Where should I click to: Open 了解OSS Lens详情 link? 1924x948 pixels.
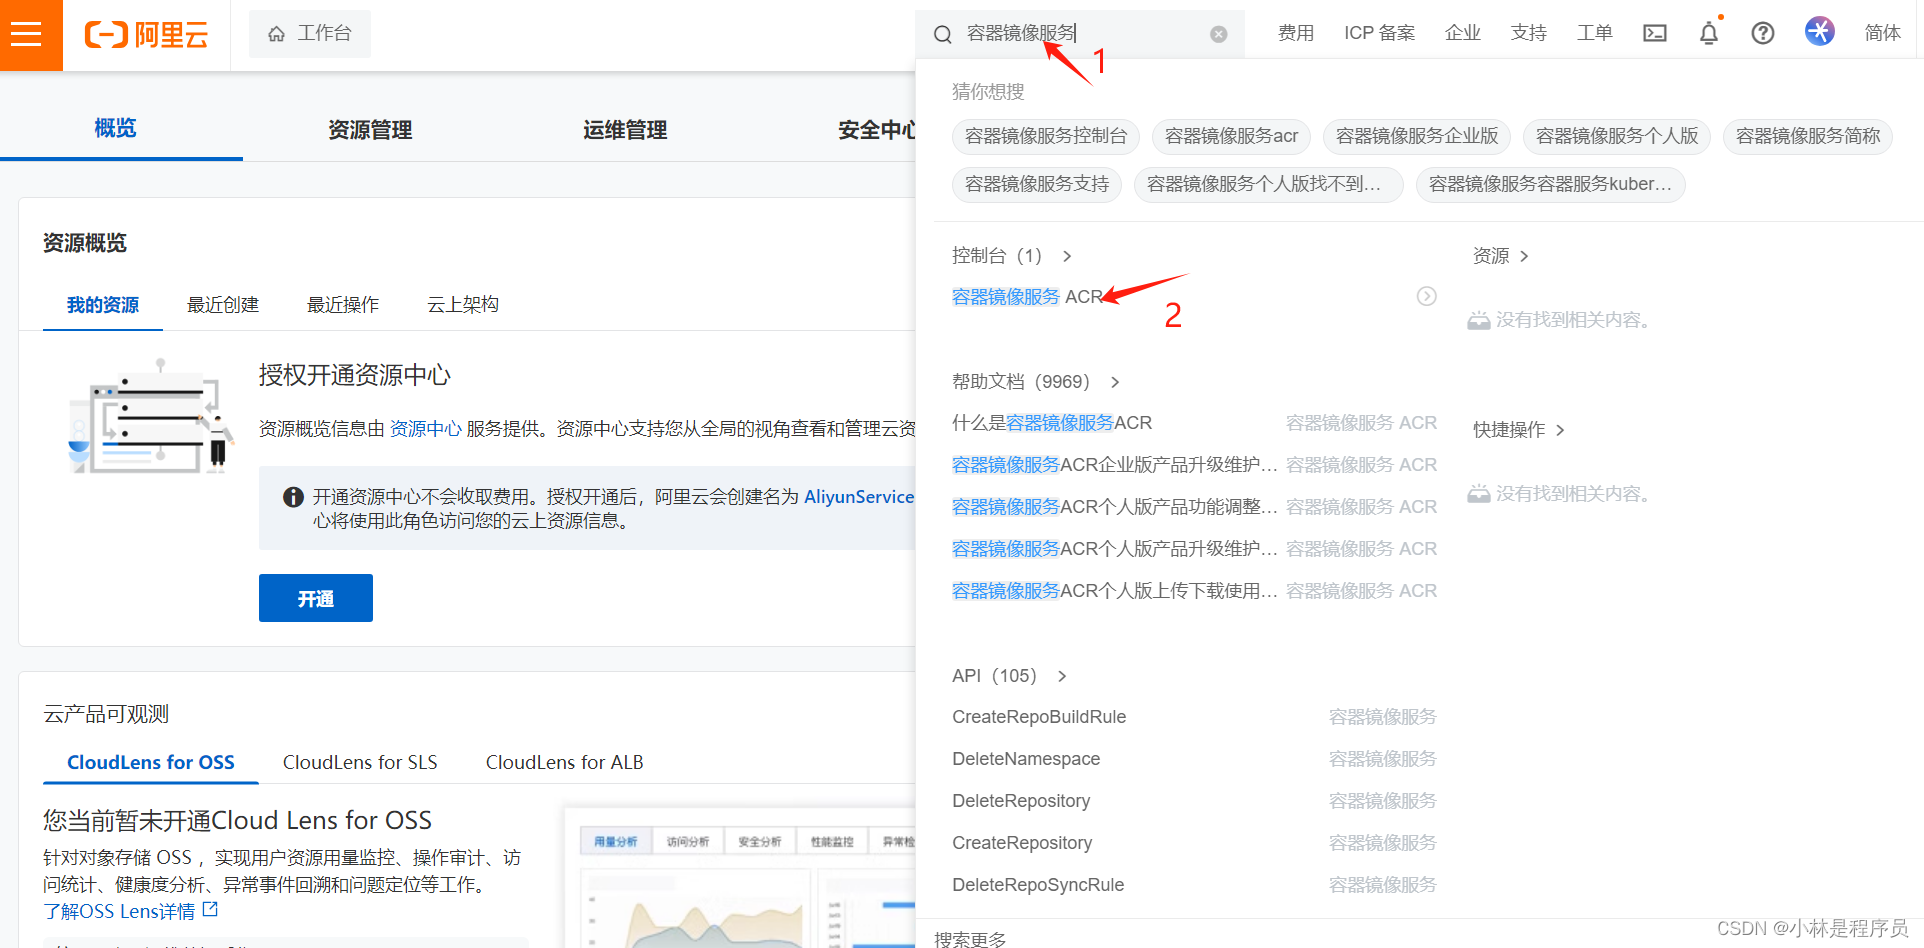(x=119, y=911)
